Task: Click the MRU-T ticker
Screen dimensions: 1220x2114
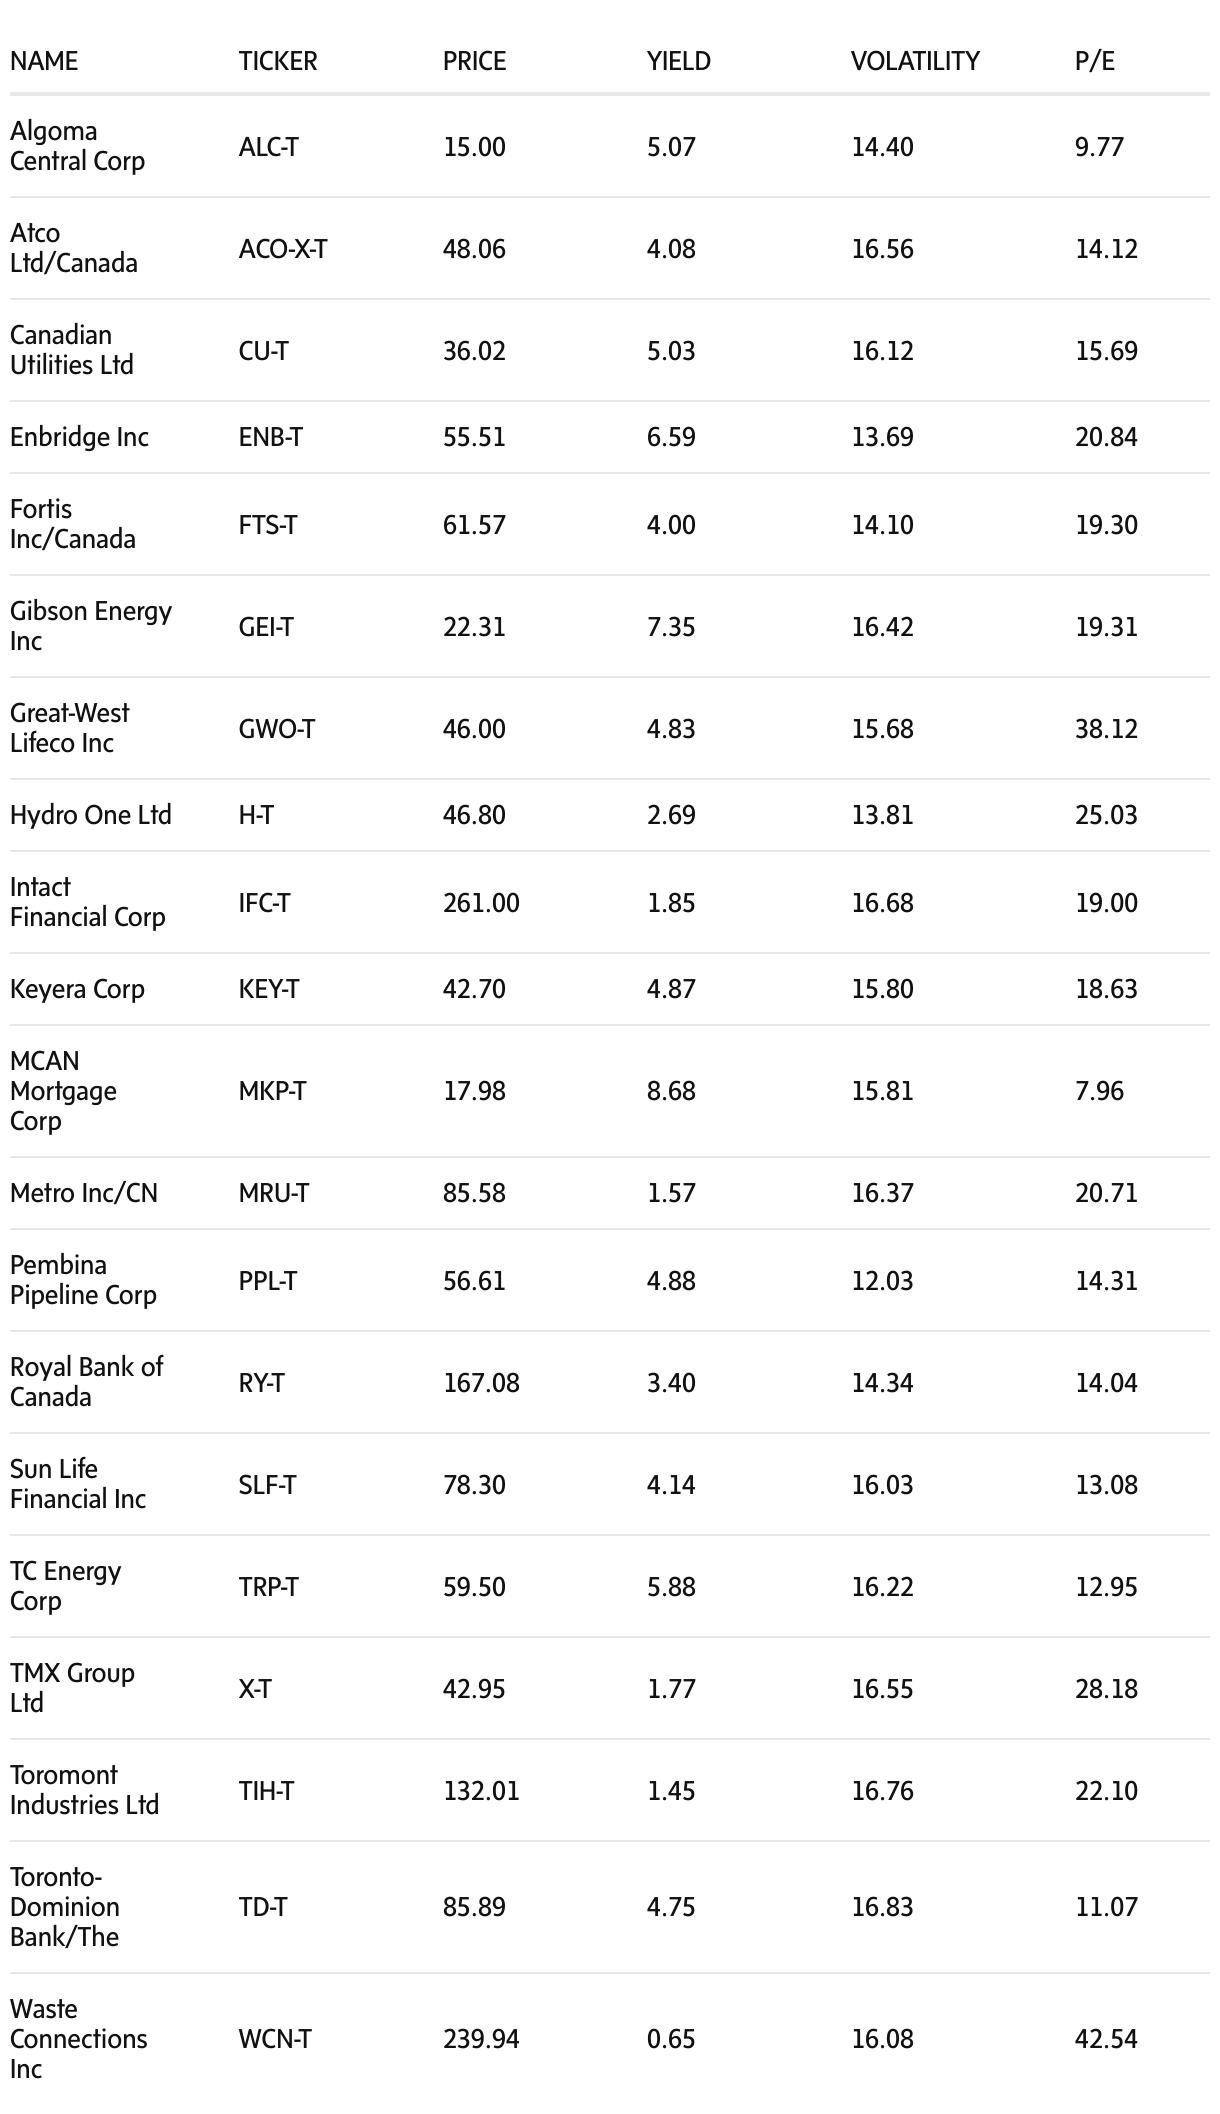Action: pyautogui.click(x=274, y=1193)
